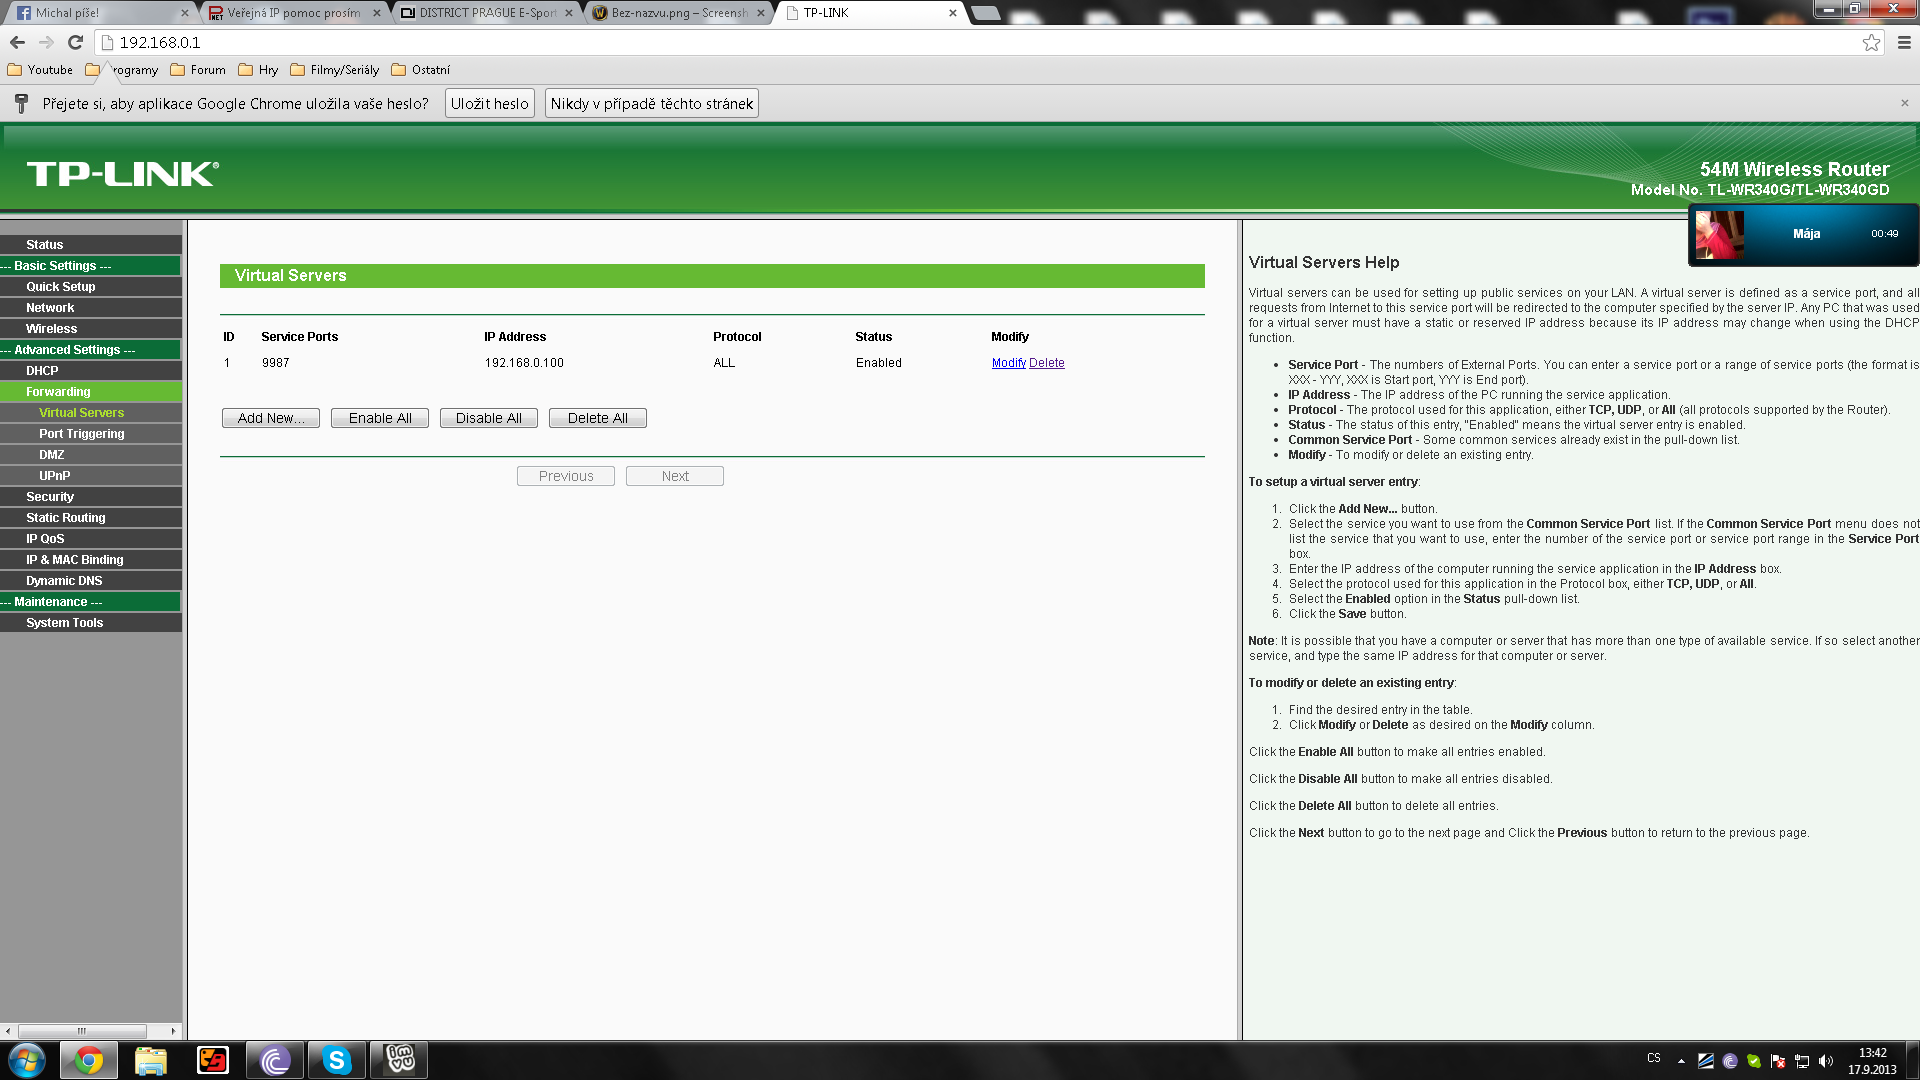Select Port Triggering in sidebar
The height and width of the screenshot is (1080, 1920).
coord(82,434)
